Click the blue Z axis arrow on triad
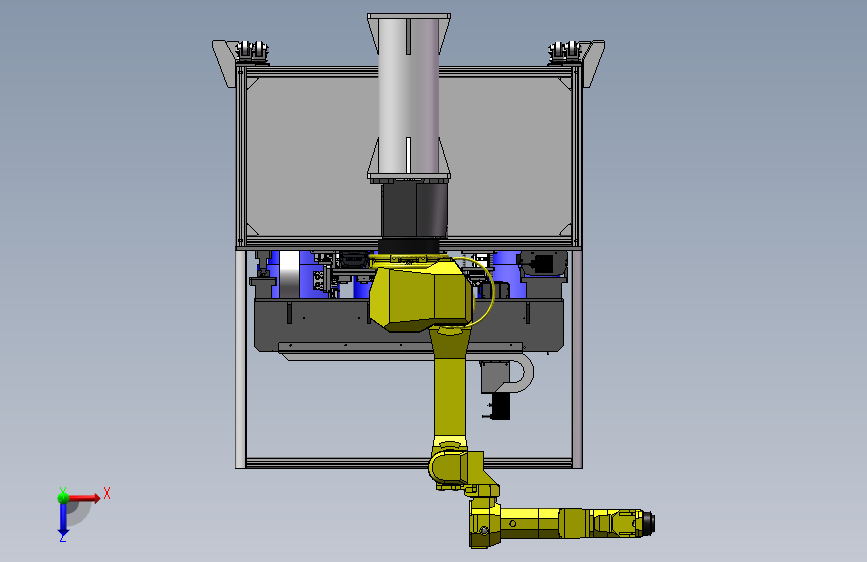The height and width of the screenshot is (562, 867). point(63,519)
